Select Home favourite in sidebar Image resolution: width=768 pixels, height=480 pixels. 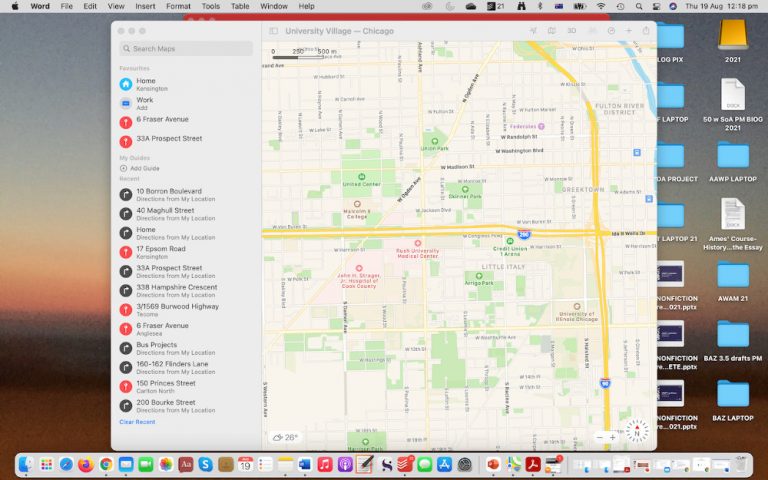point(145,84)
